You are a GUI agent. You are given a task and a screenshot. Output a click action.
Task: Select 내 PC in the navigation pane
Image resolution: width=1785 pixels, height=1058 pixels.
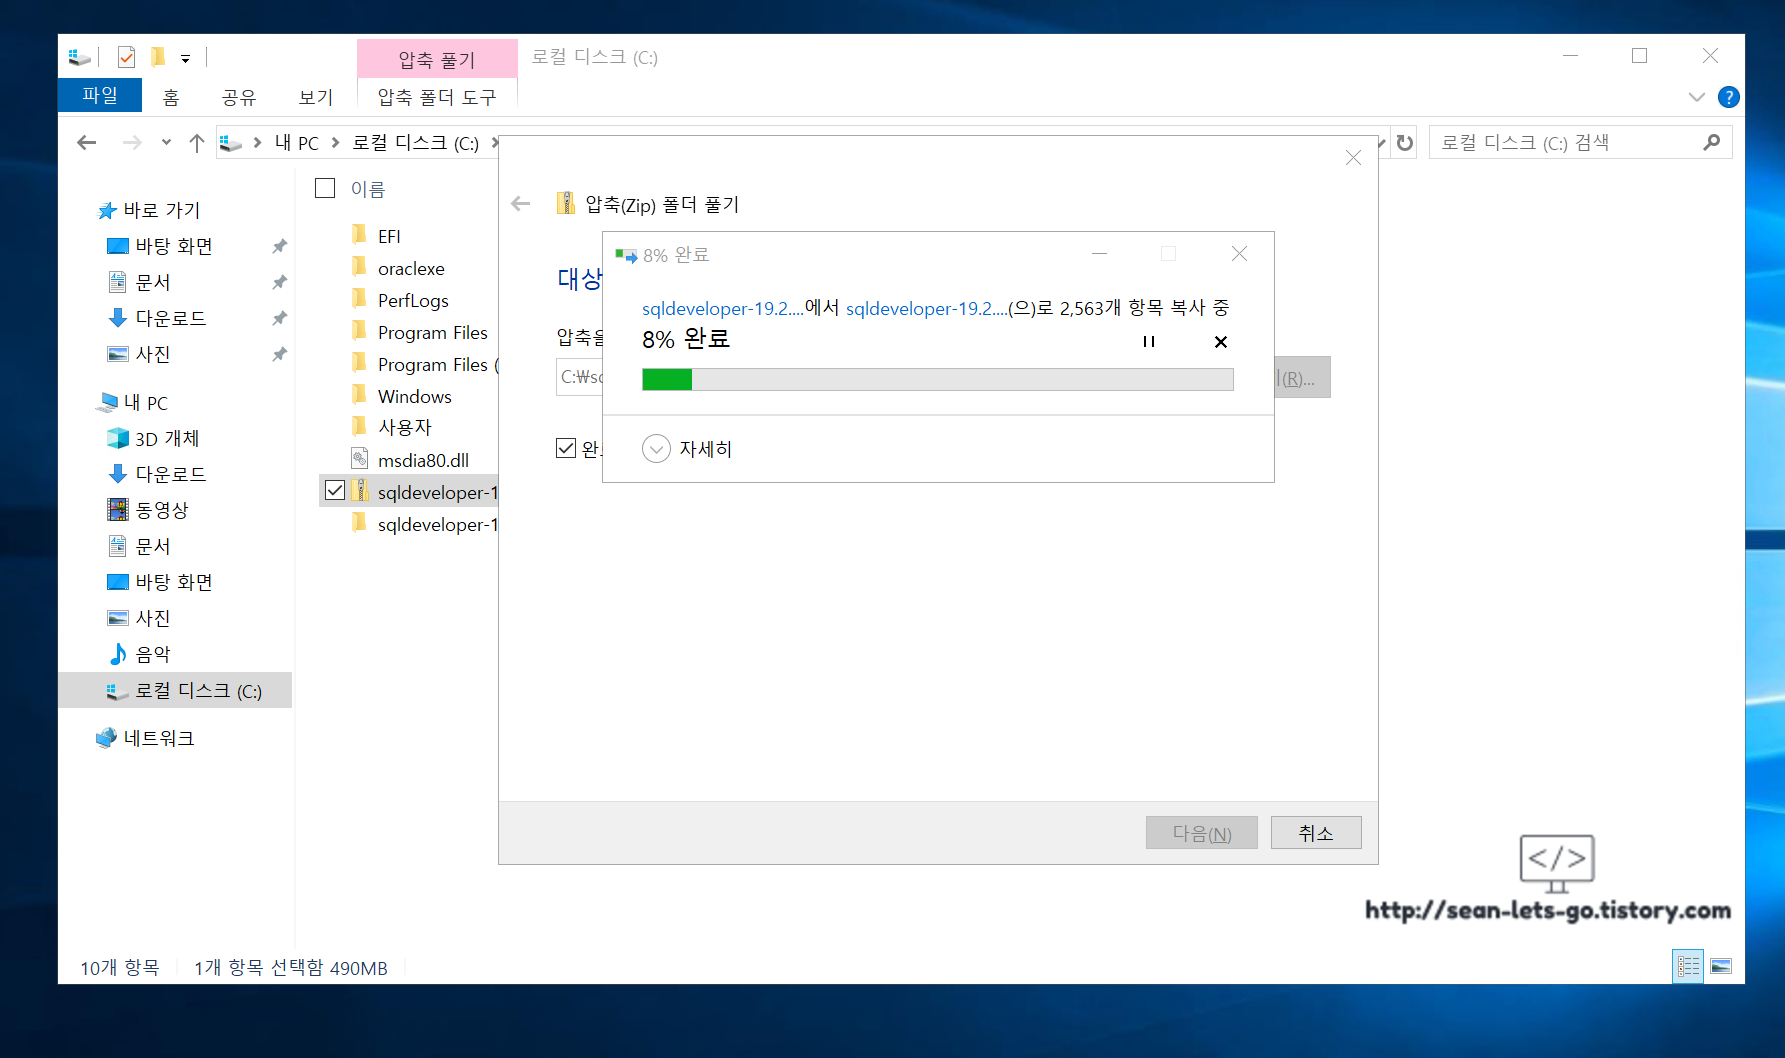point(145,402)
